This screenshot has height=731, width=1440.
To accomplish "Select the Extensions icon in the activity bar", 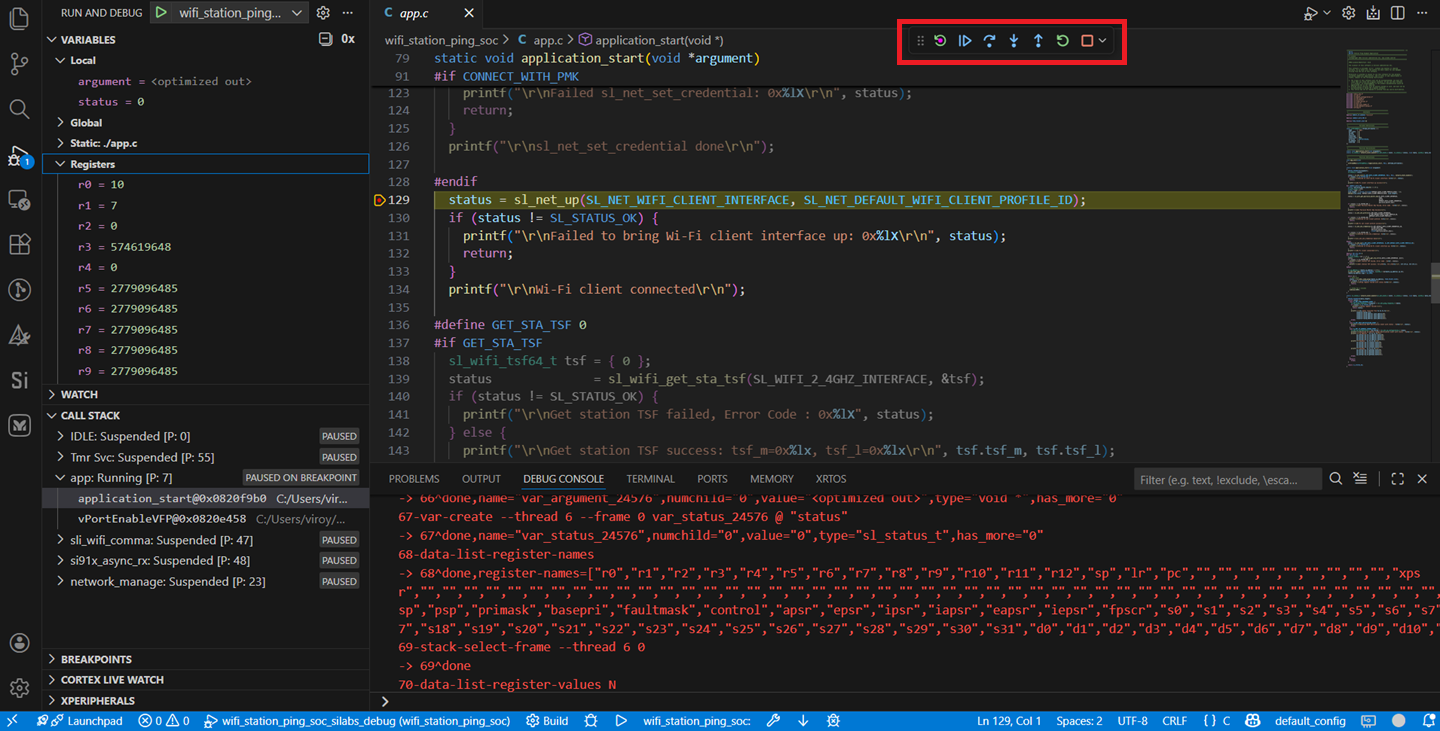I will (x=19, y=244).
